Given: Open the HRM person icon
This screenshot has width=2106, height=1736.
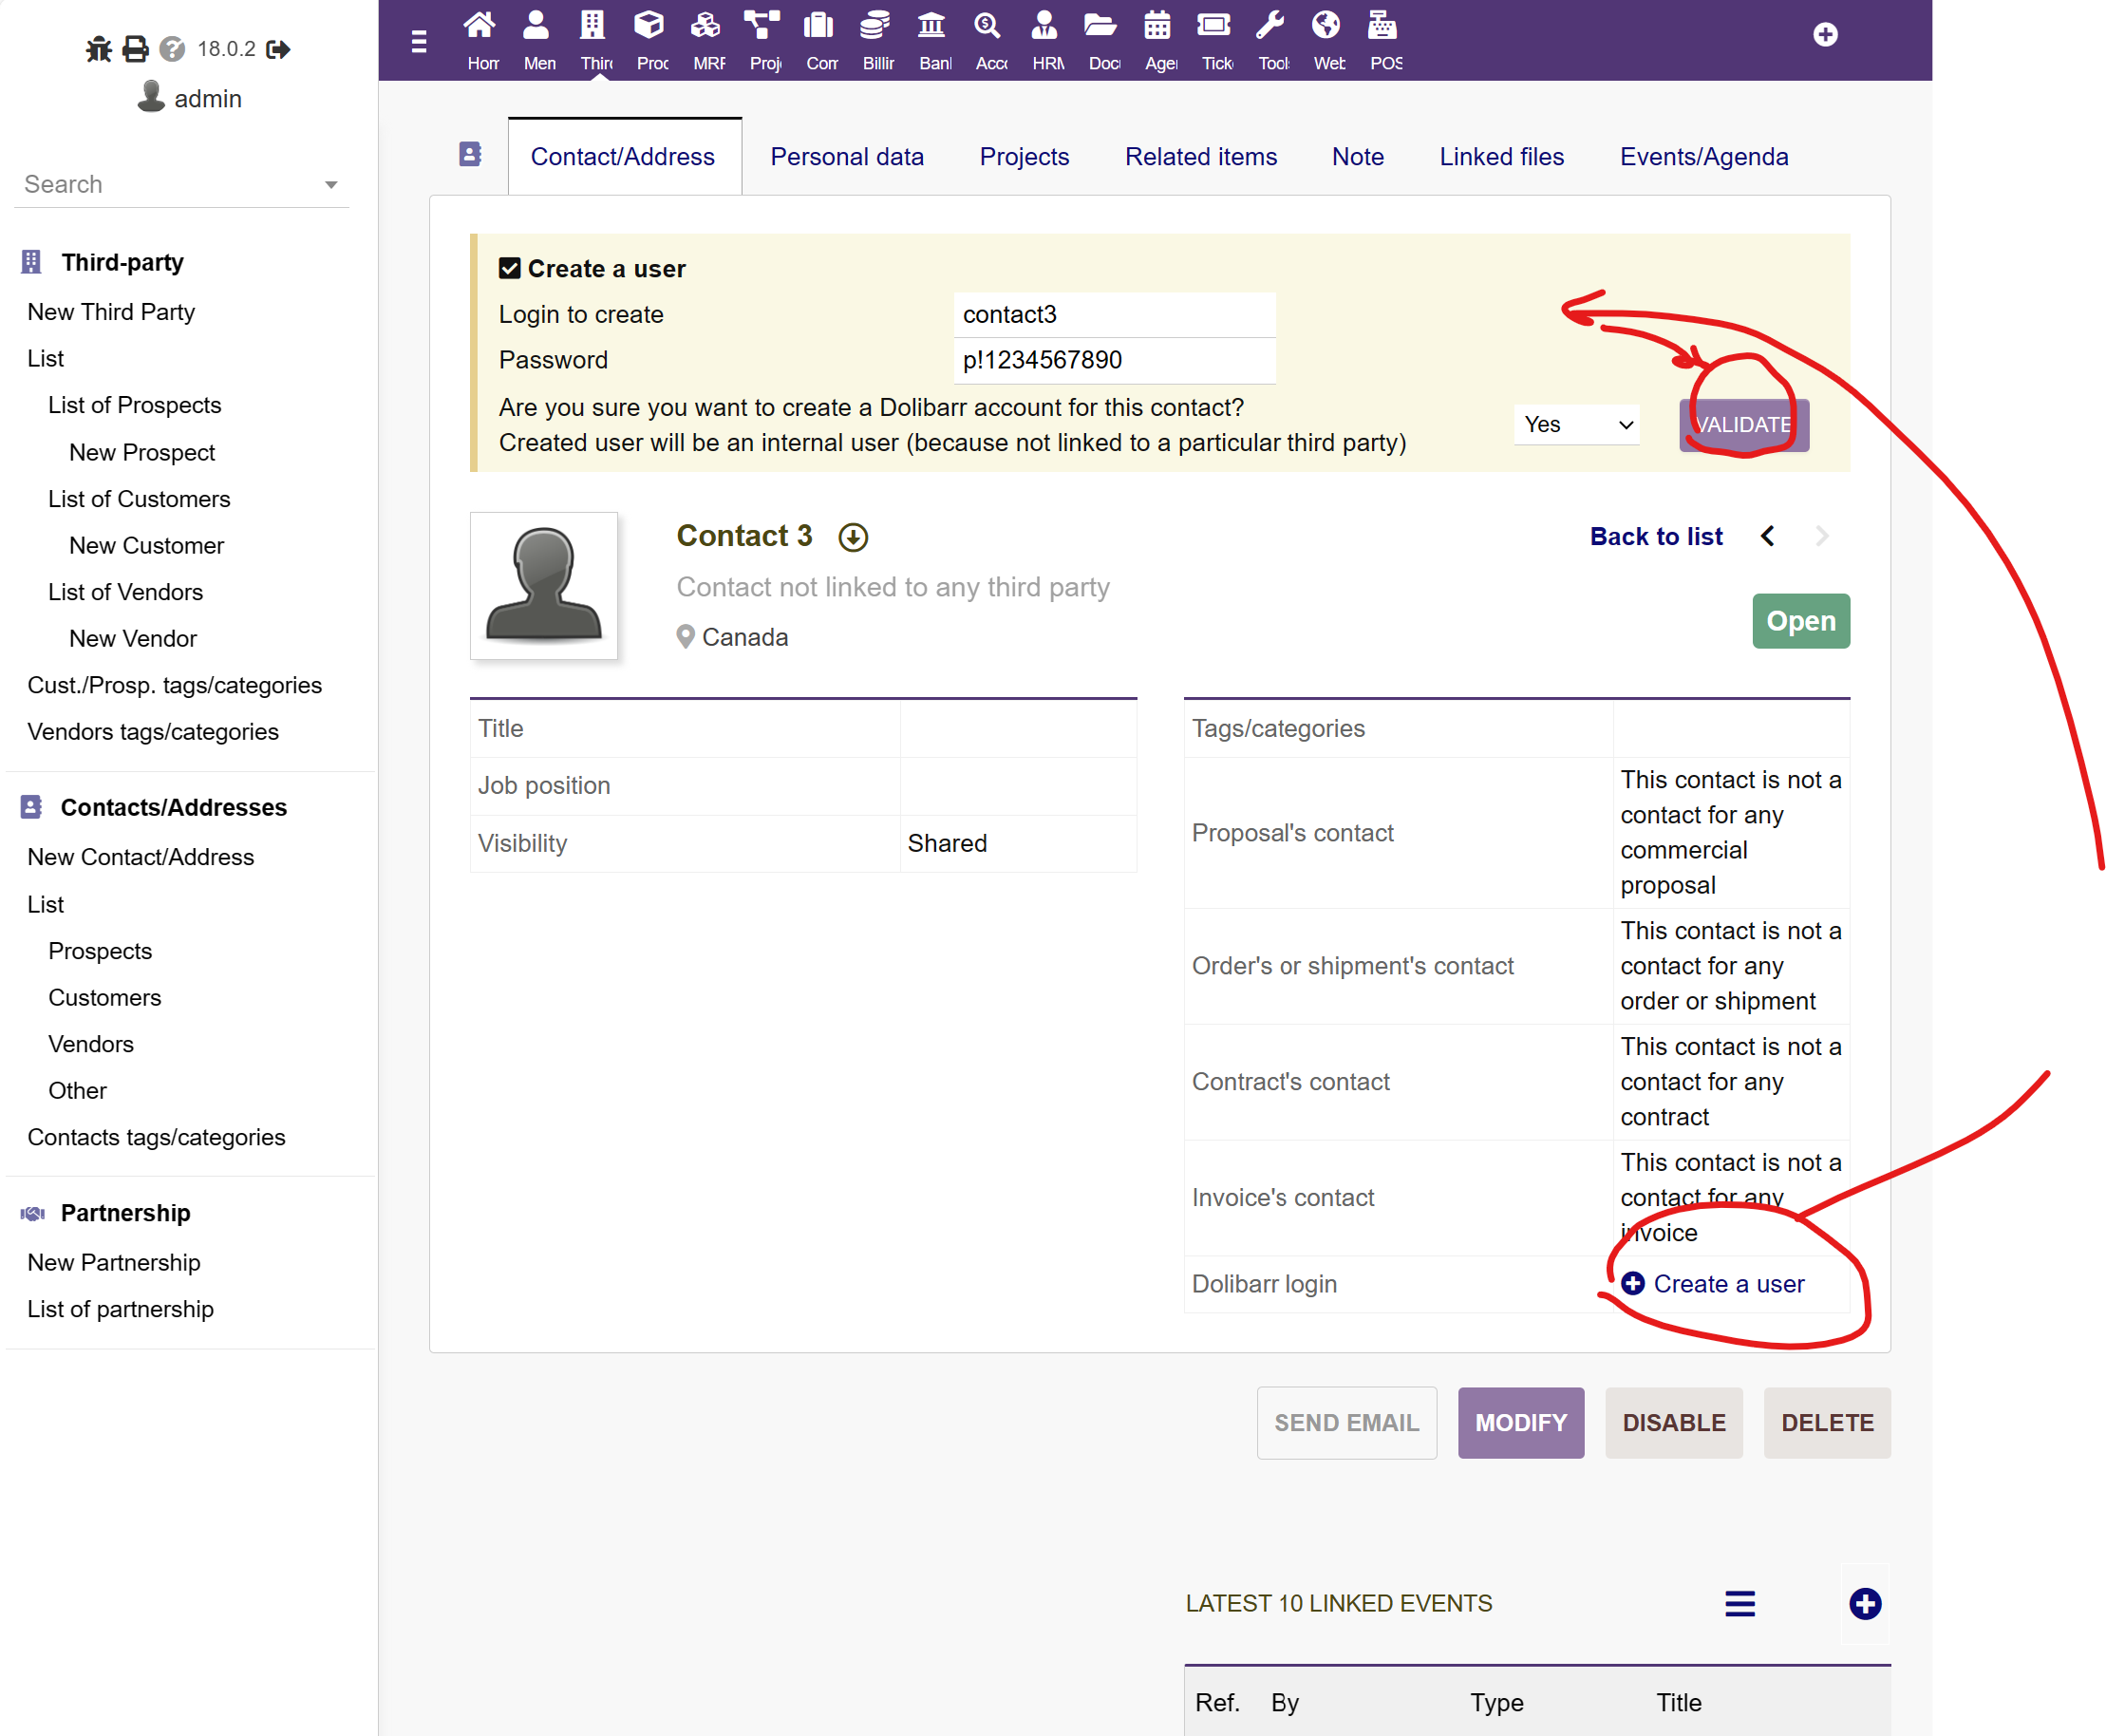Looking at the screenshot, I should pyautogui.click(x=1045, y=25).
